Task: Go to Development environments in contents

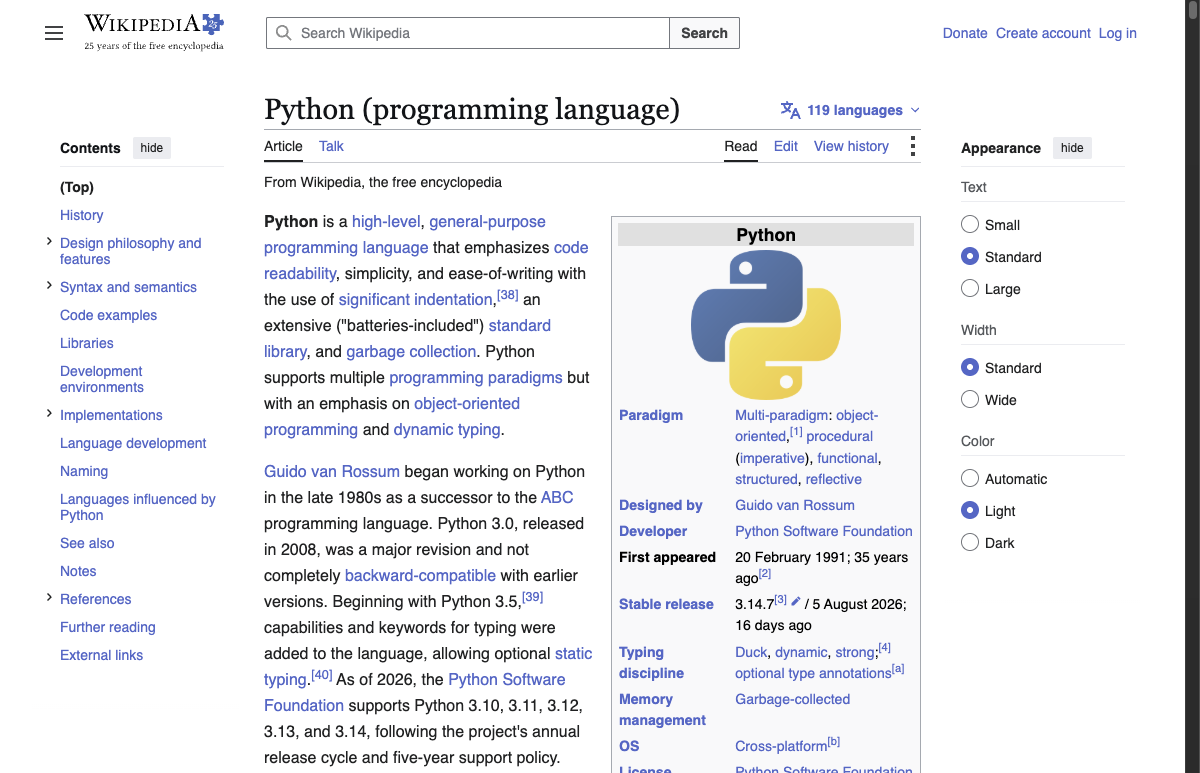Action: click(x=102, y=379)
